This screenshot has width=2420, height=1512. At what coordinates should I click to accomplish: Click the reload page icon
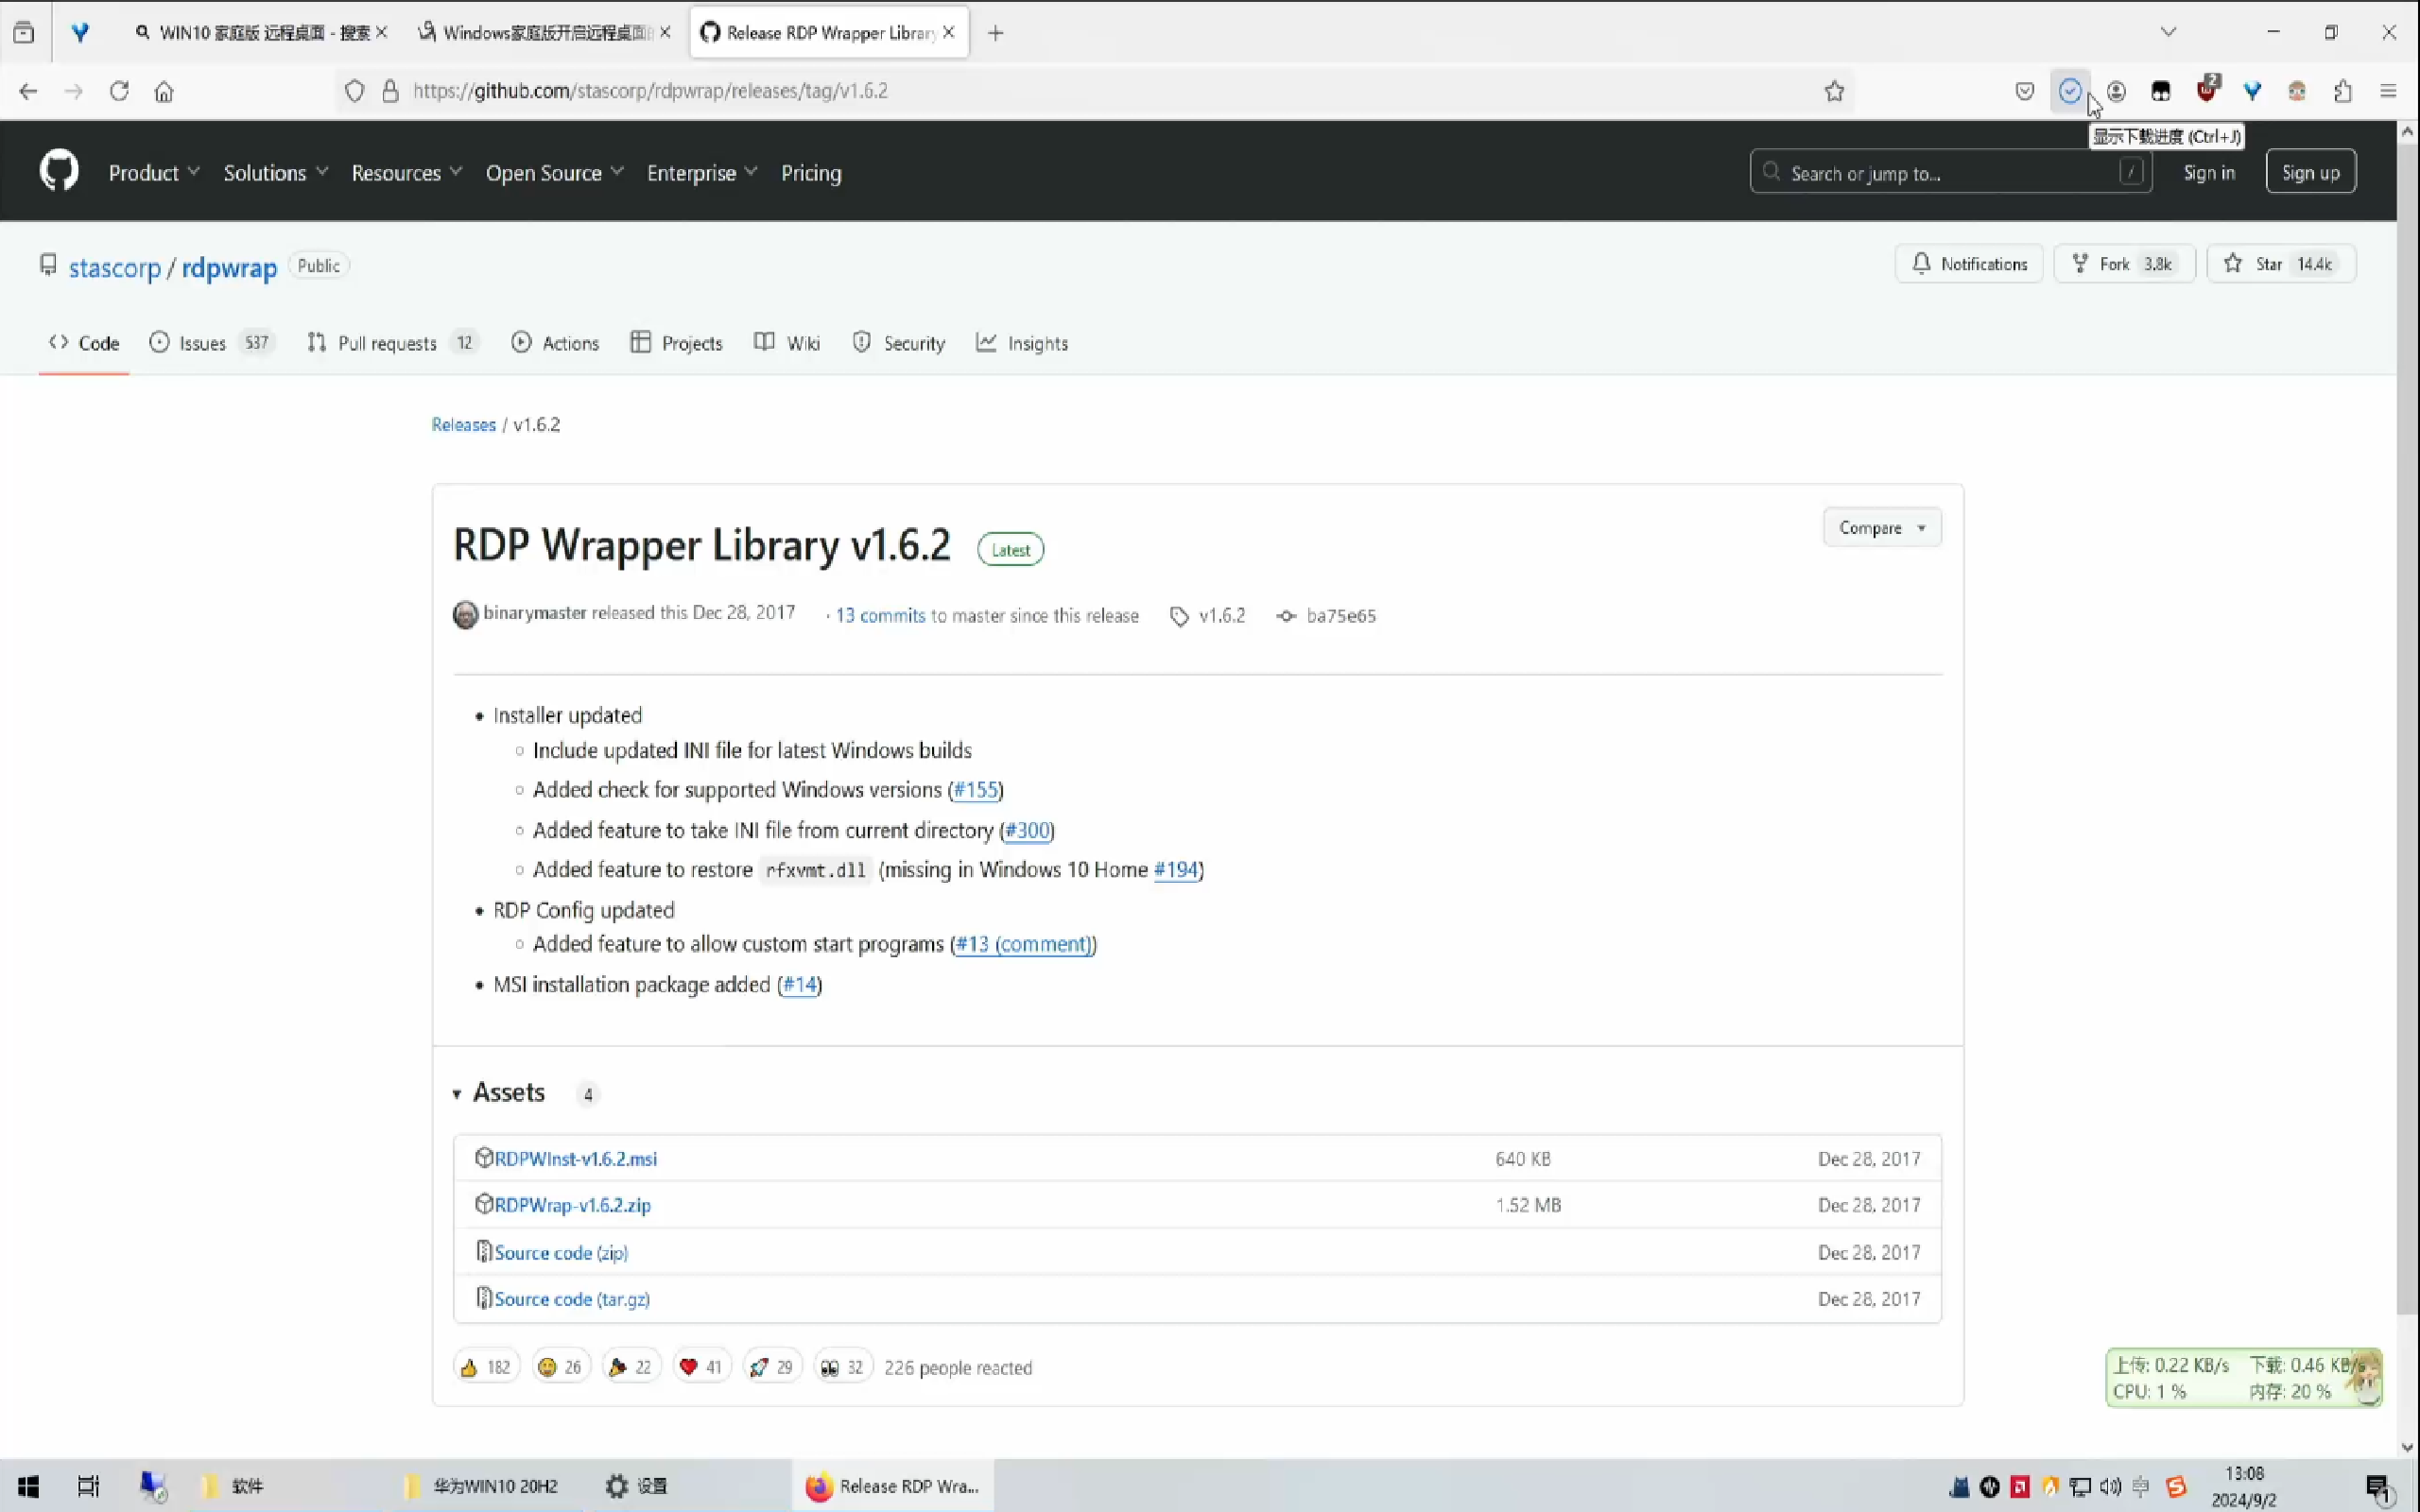pyautogui.click(x=119, y=90)
